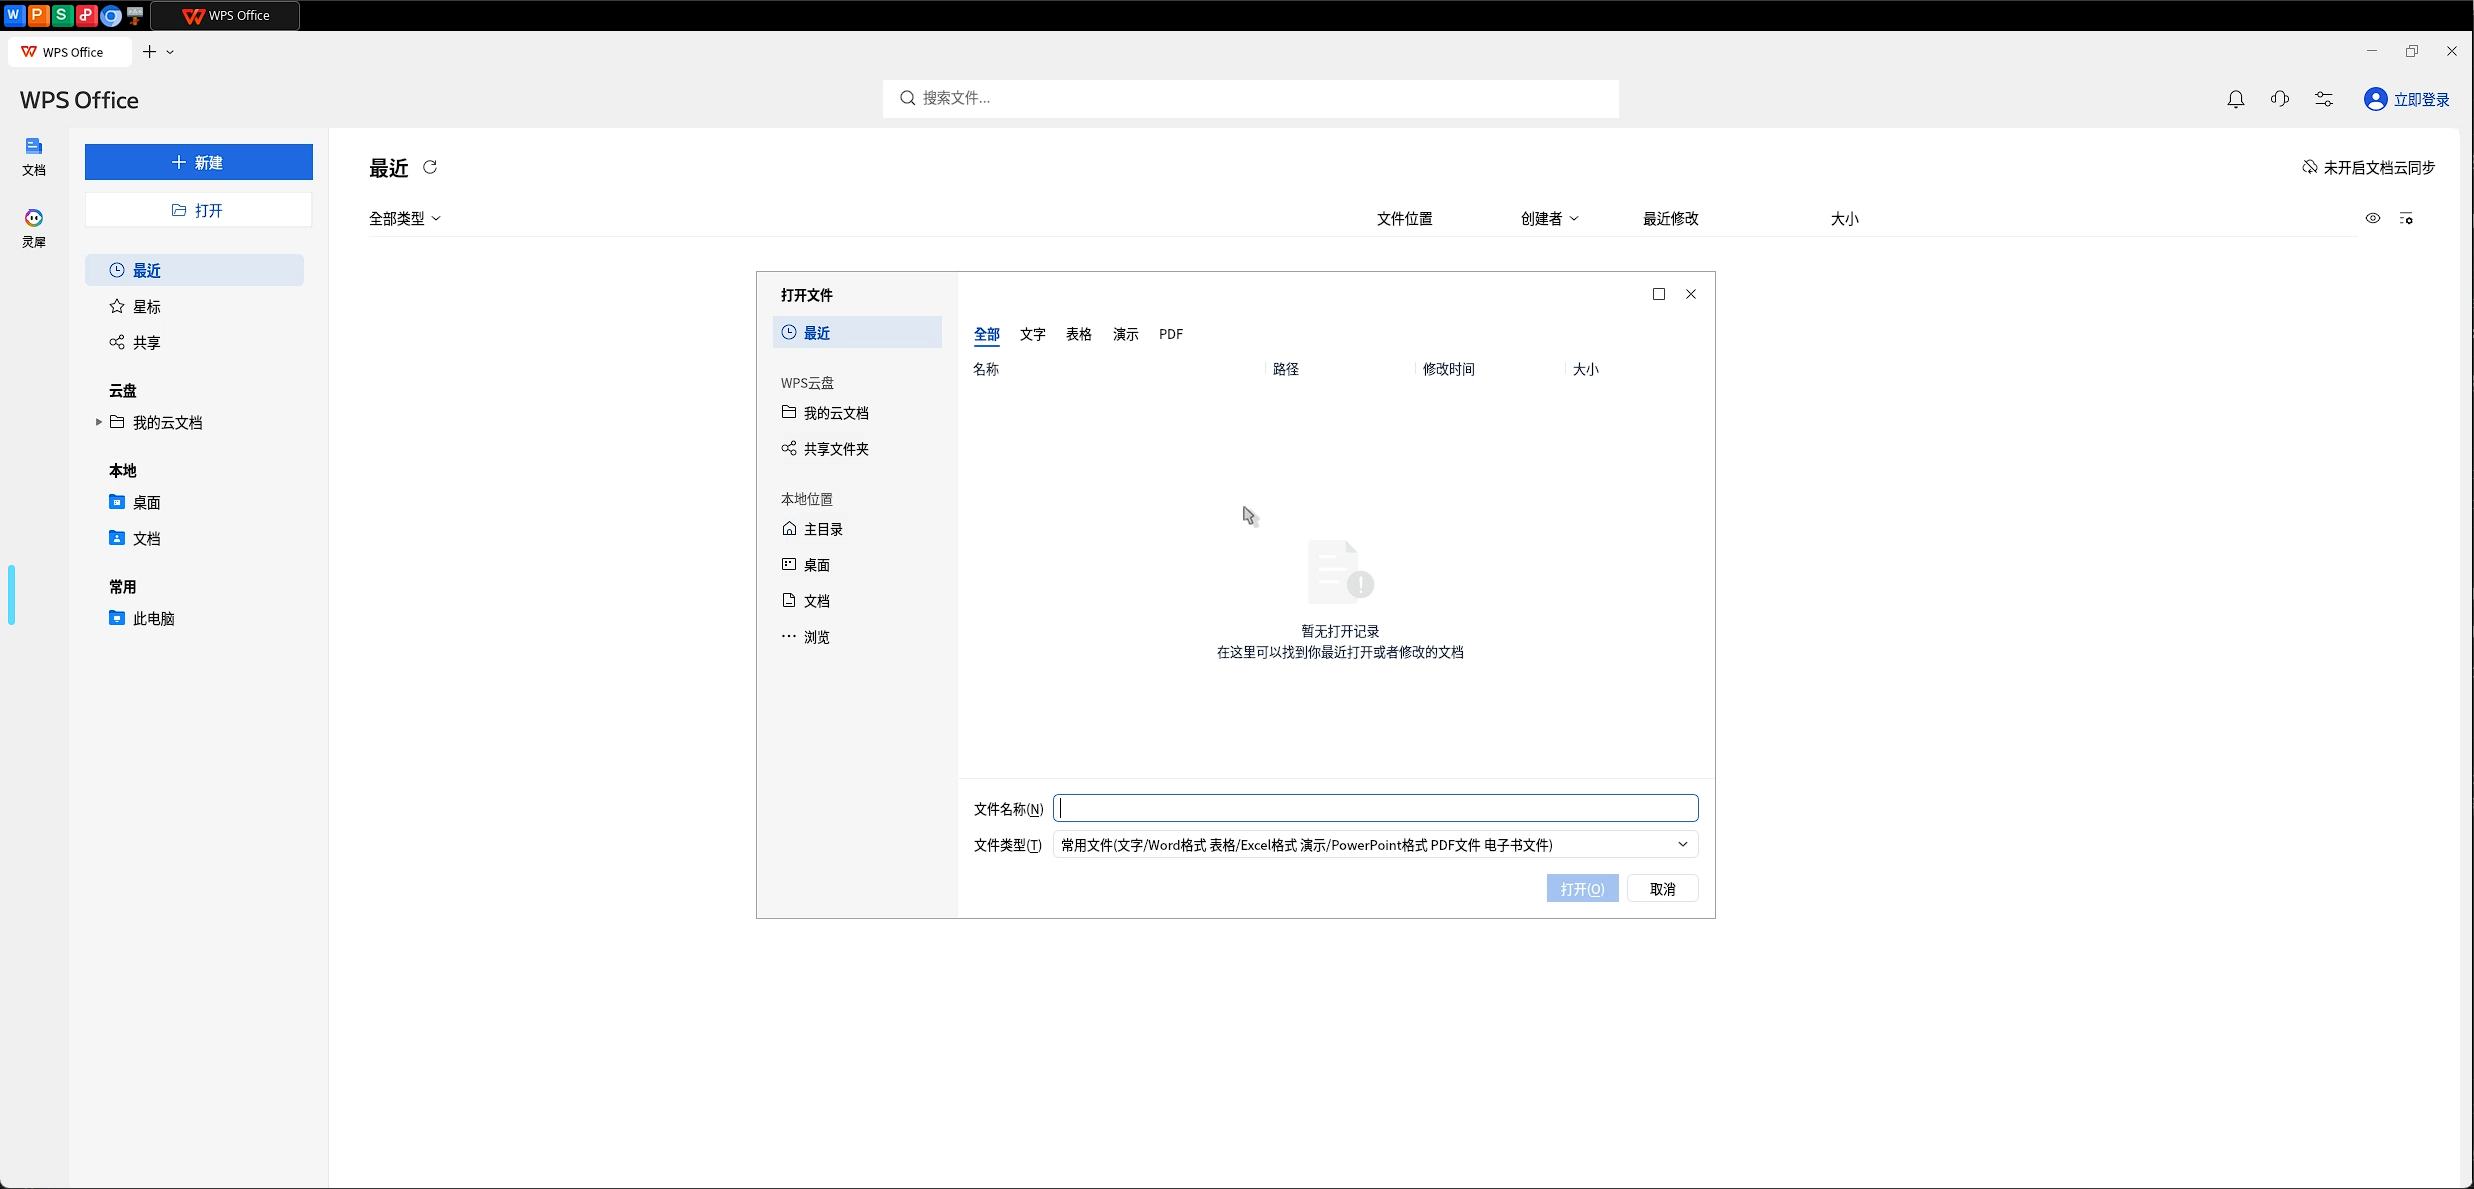Open the 创建者 filter dropdown

click(x=1549, y=218)
